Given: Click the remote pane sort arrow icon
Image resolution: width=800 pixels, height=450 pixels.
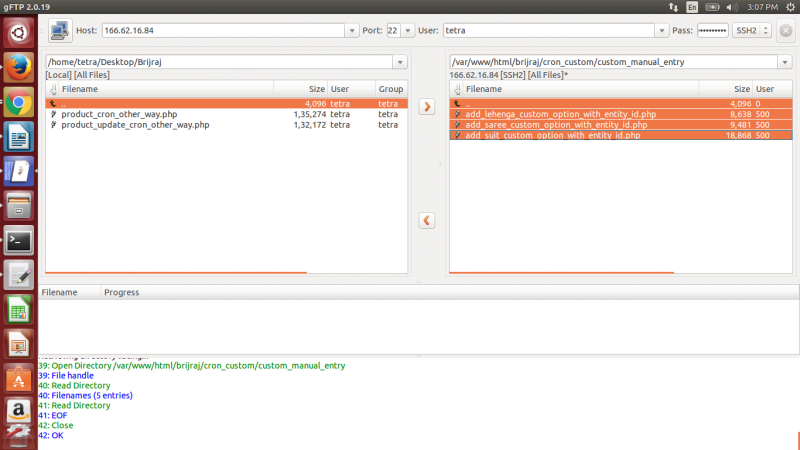Looking at the screenshot, I should 457,89.
